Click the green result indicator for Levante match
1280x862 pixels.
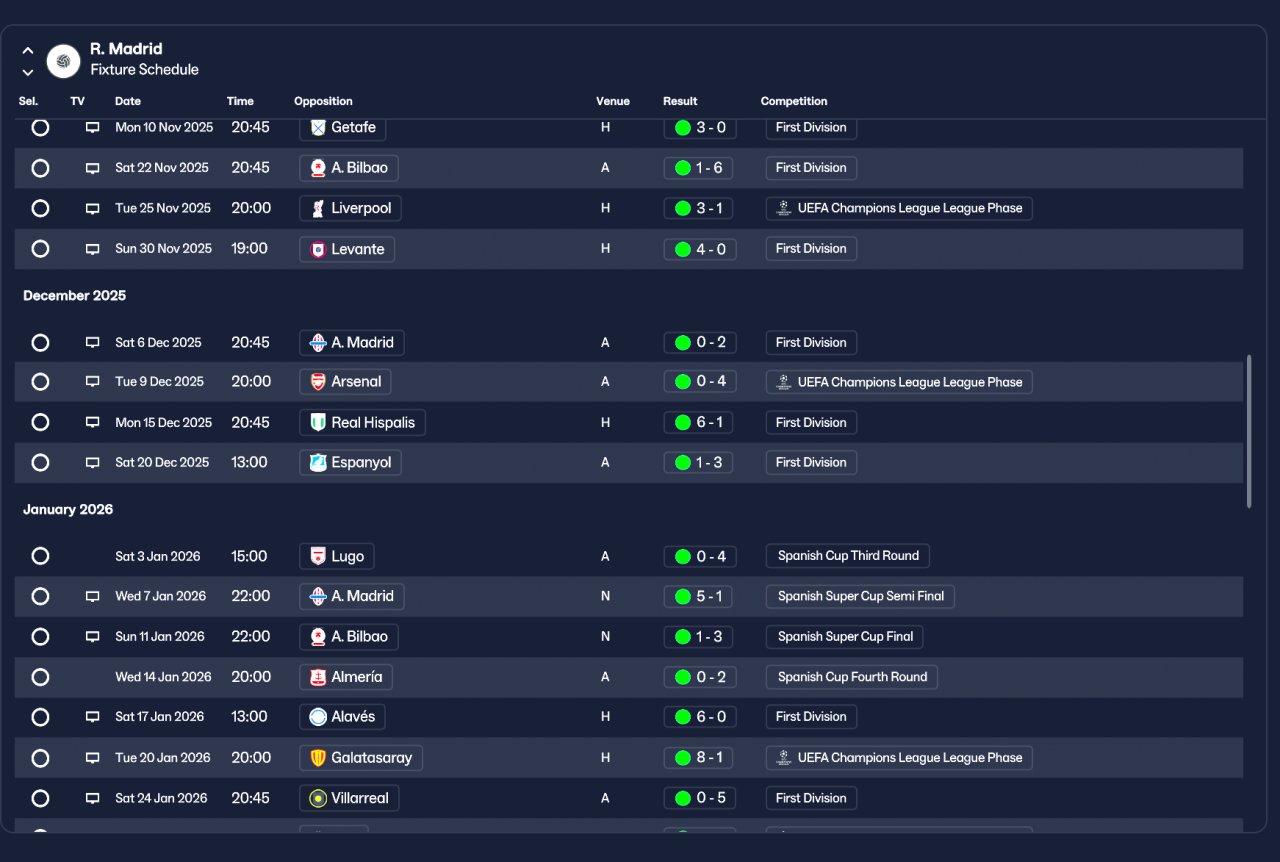[683, 249]
